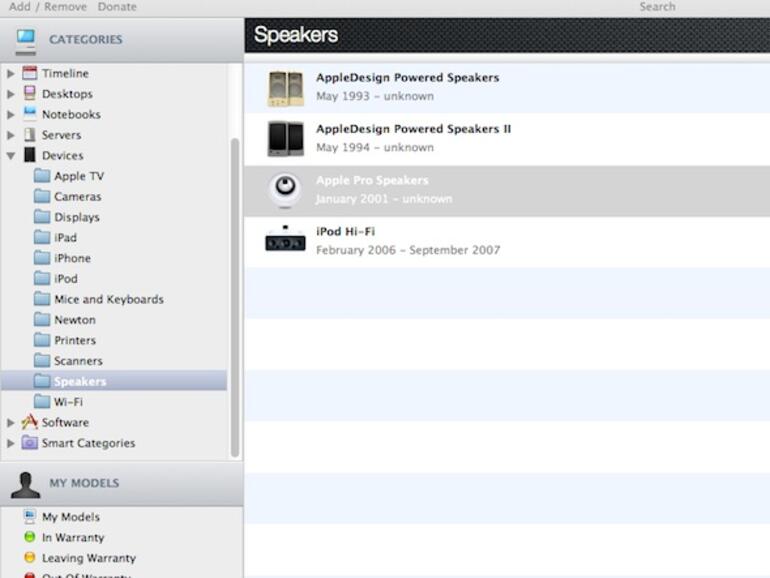Image resolution: width=770 pixels, height=578 pixels.
Task: Click the Notebooks laptop icon
Action: point(29,114)
